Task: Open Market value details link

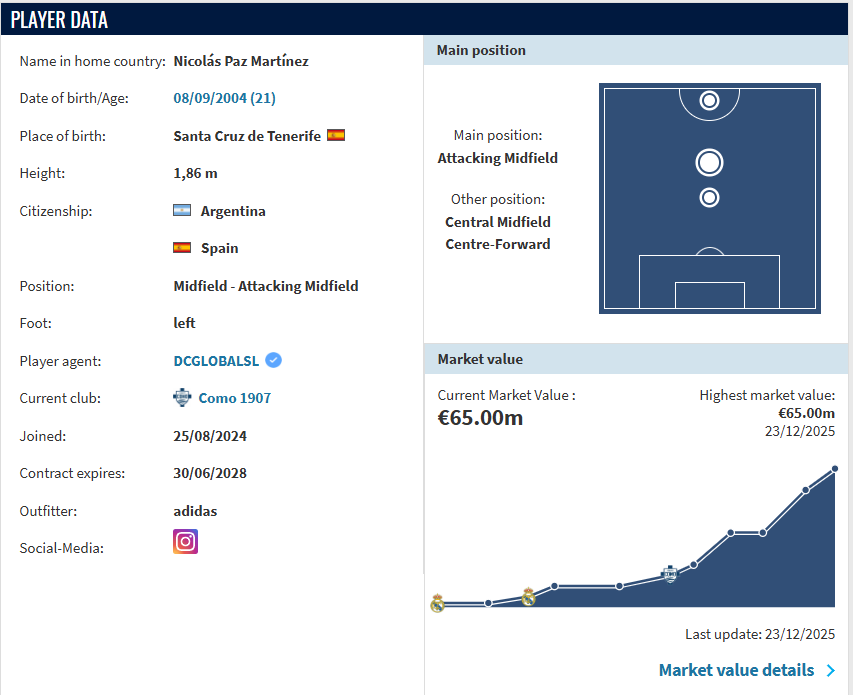Action: 736,670
